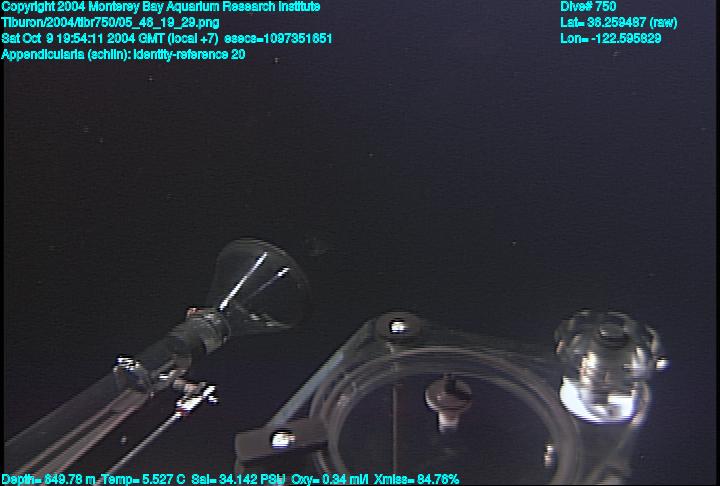Click the Appendicularia (schlin) identity-reference annotation
This screenshot has height=486, width=720.
click(123, 55)
